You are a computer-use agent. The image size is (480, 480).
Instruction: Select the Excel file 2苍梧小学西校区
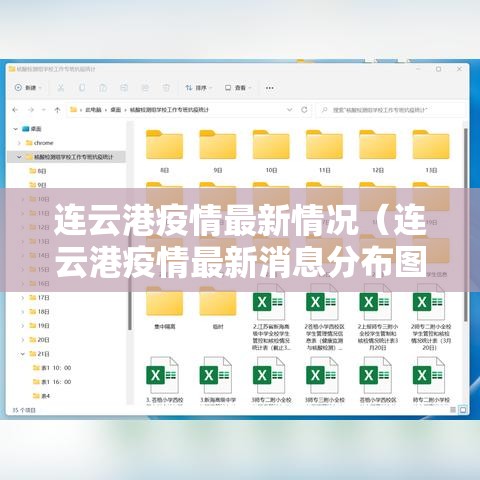pos(324,317)
